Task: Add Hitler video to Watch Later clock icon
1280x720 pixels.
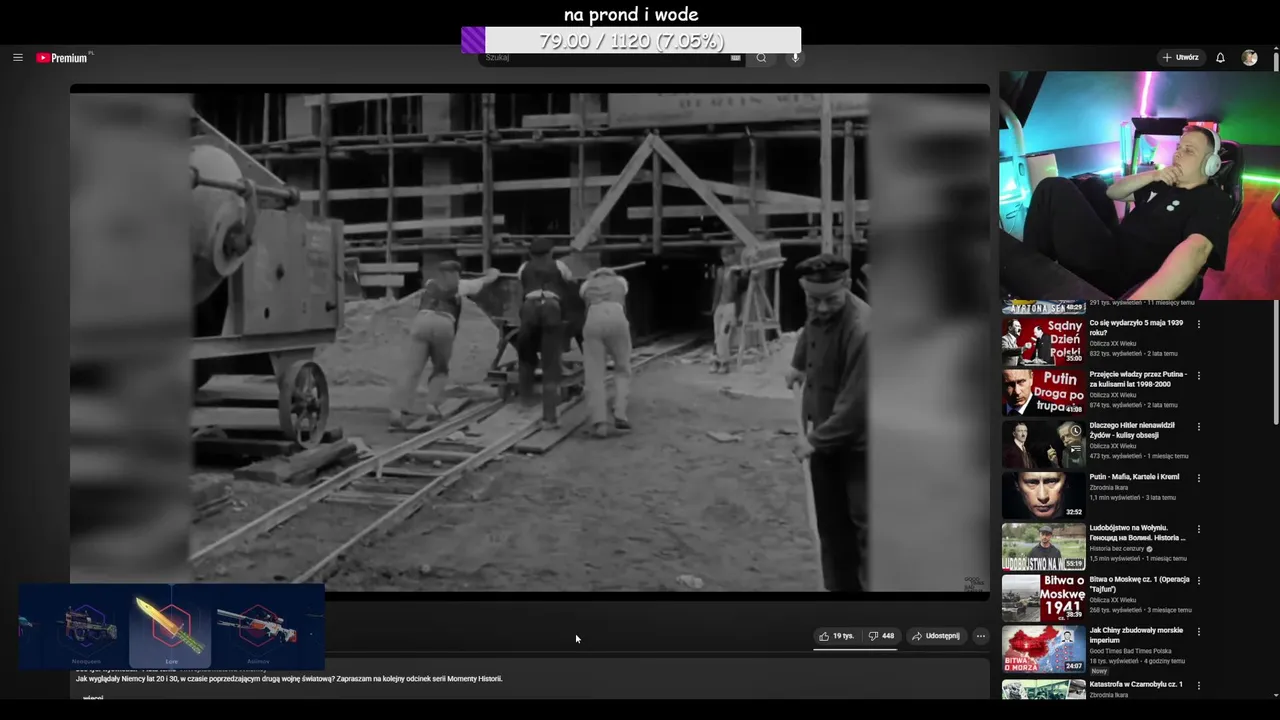Action: point(1075,431)
